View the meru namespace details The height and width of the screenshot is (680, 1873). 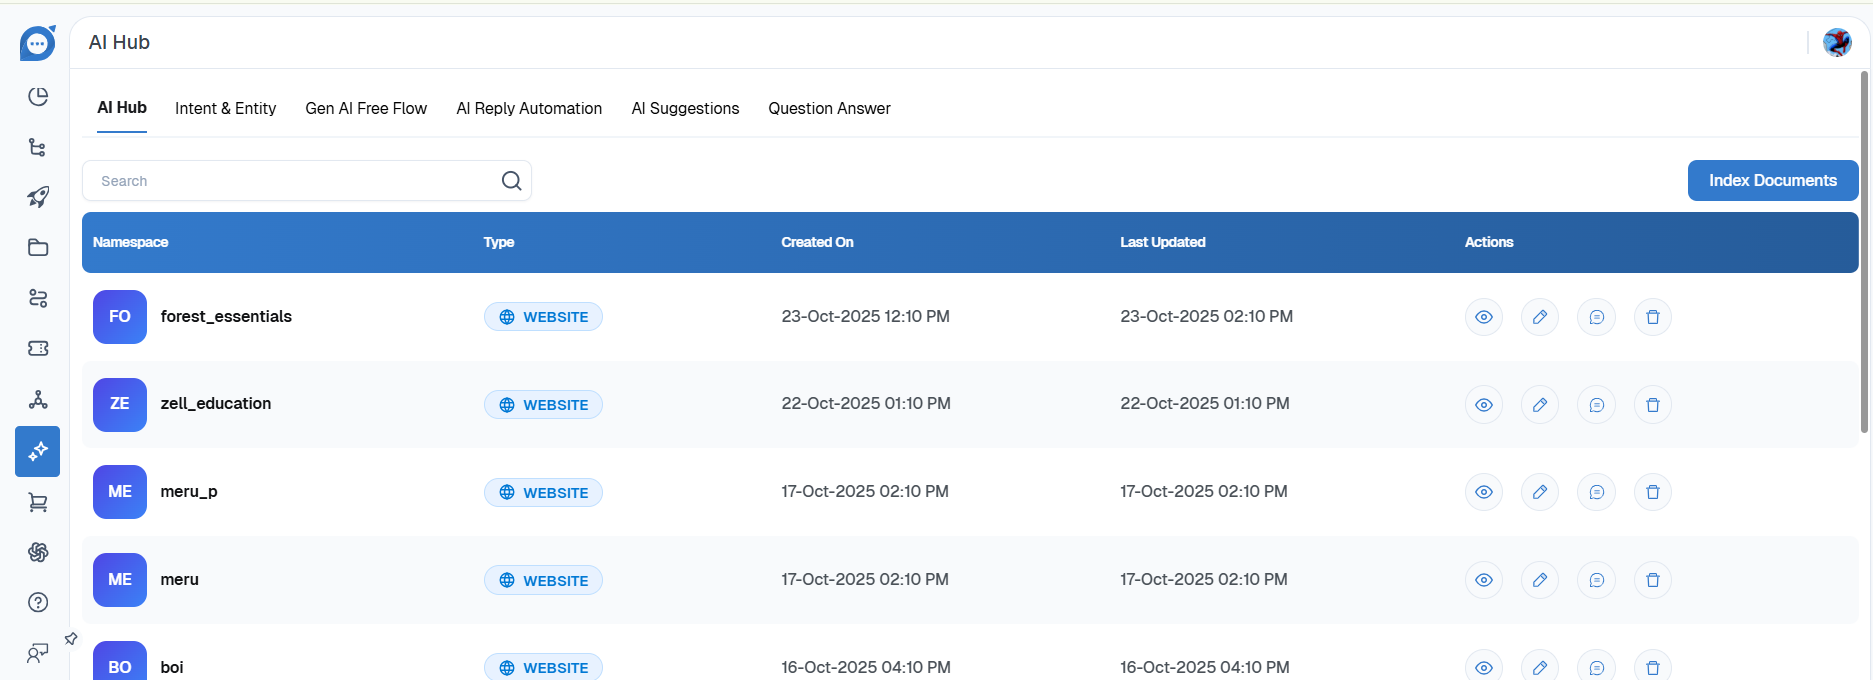pos(1483,580)
